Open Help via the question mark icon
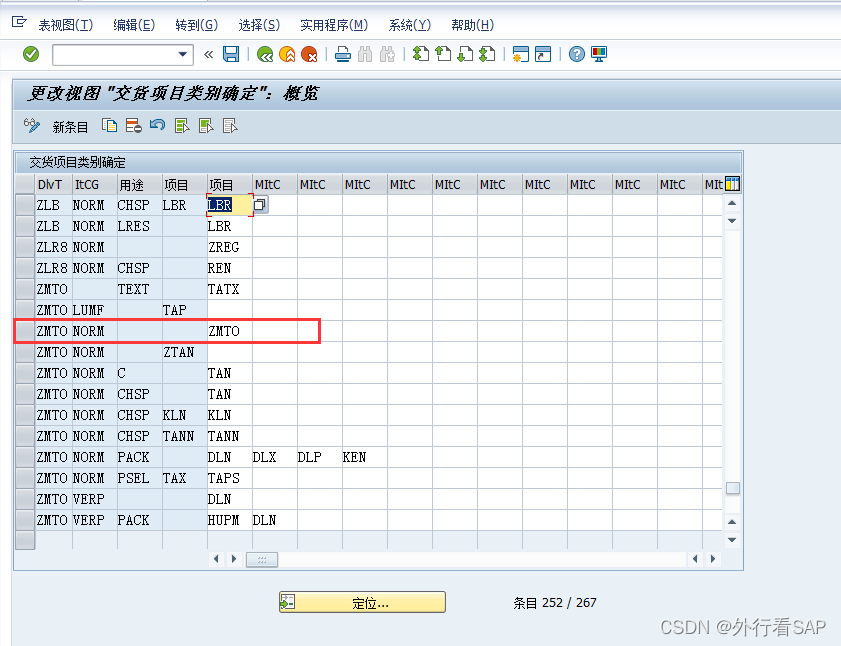The height and width of the screenshot is (646, 841). (x=576, y=54)
